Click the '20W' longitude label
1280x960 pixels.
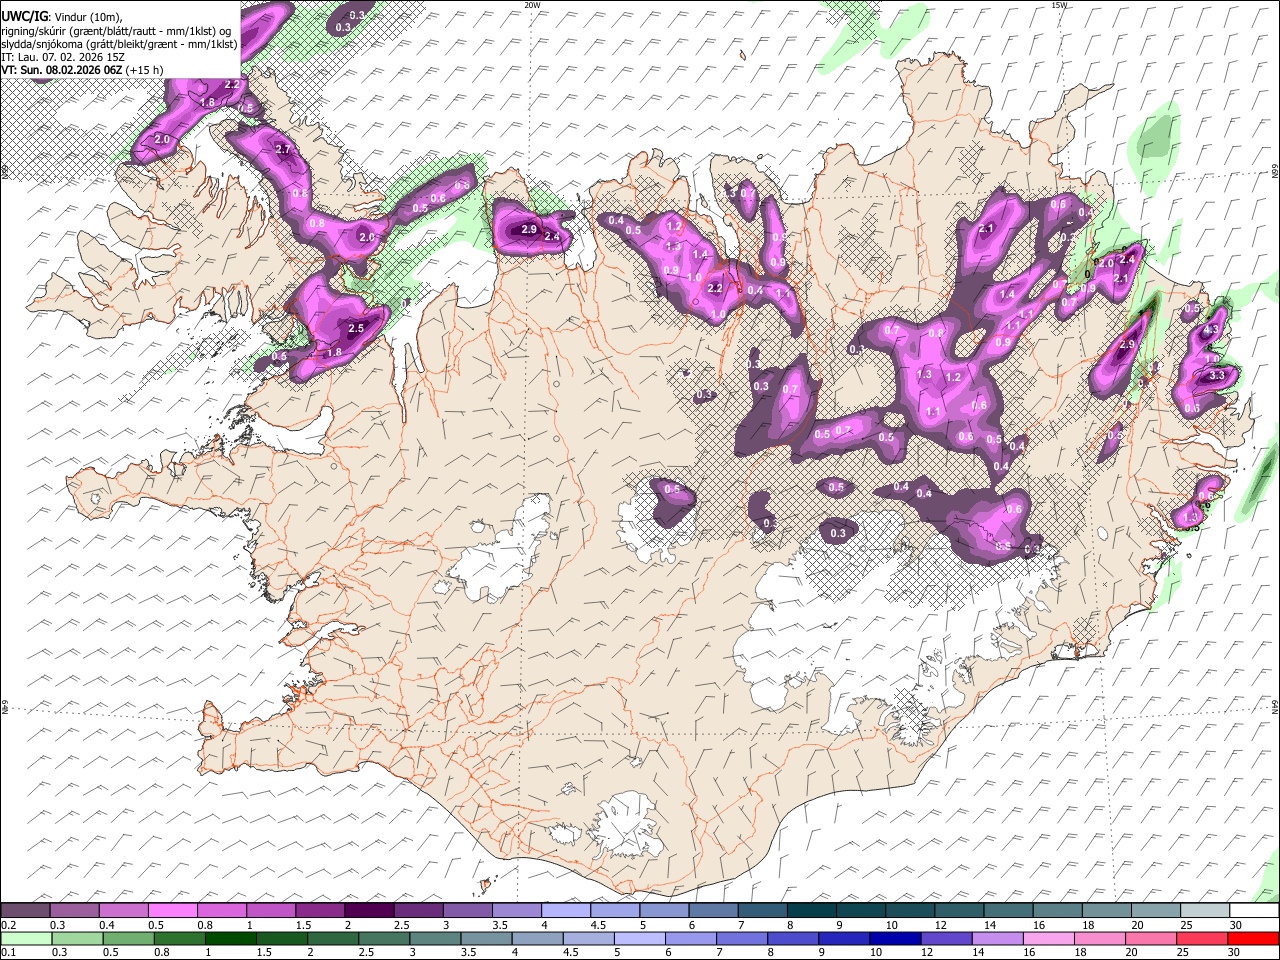(x=532, y=5)
